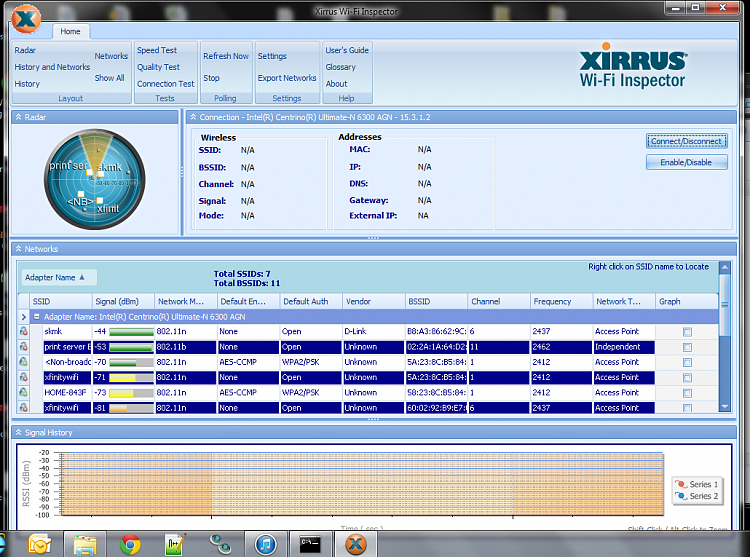Stop polling
Viewport: 750px width, 557px height.
point(211,78)
